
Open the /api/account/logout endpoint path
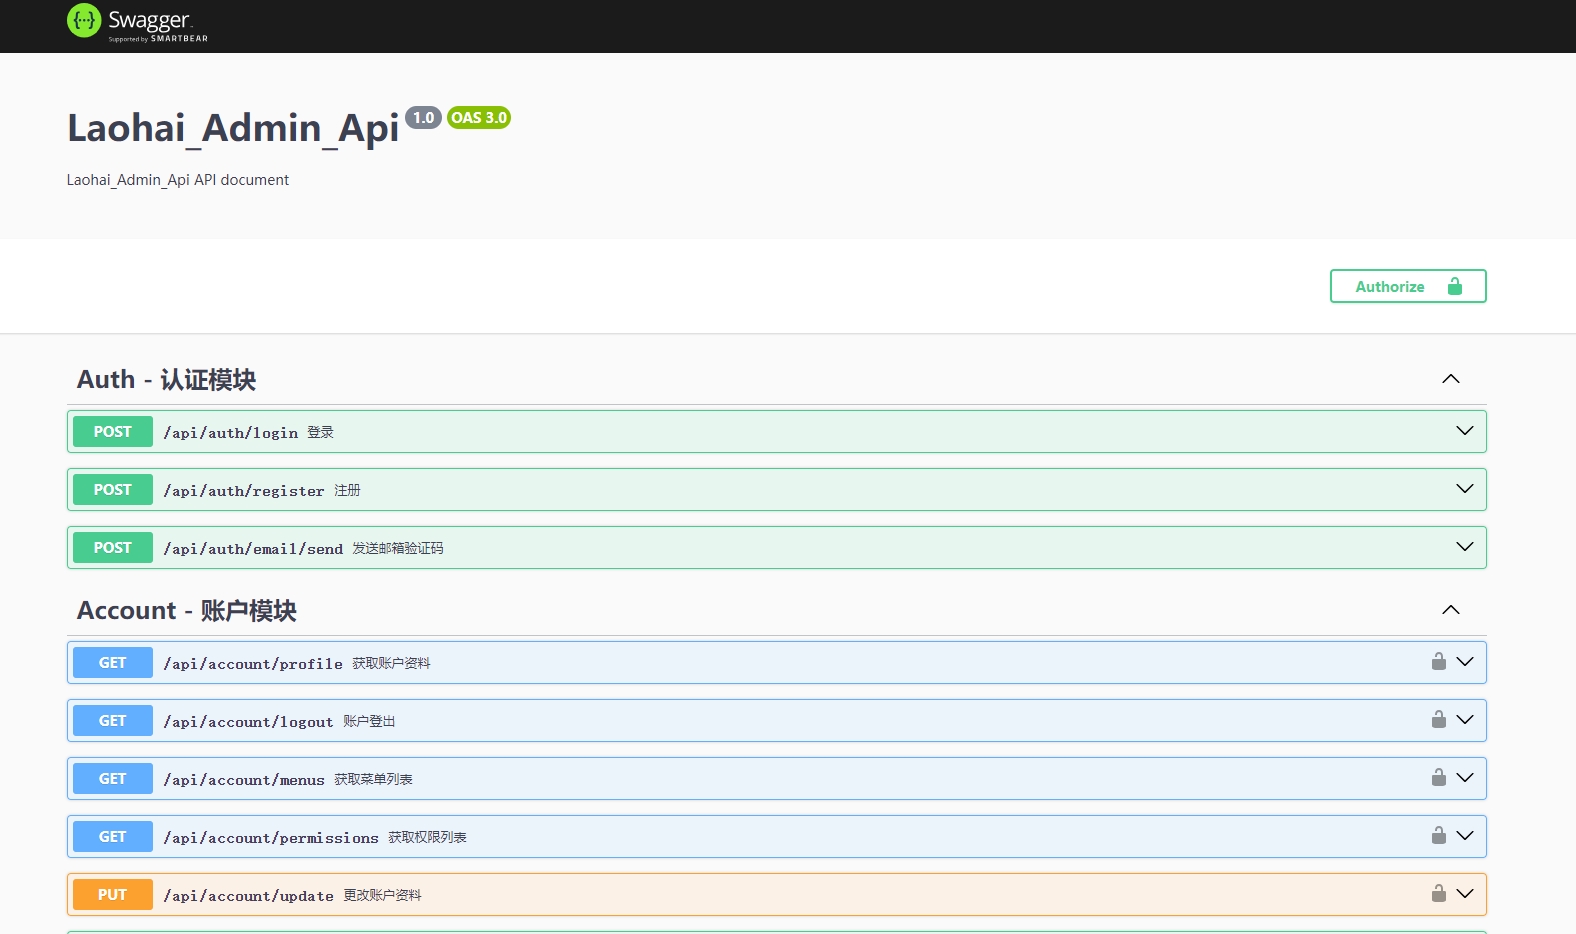249,722
